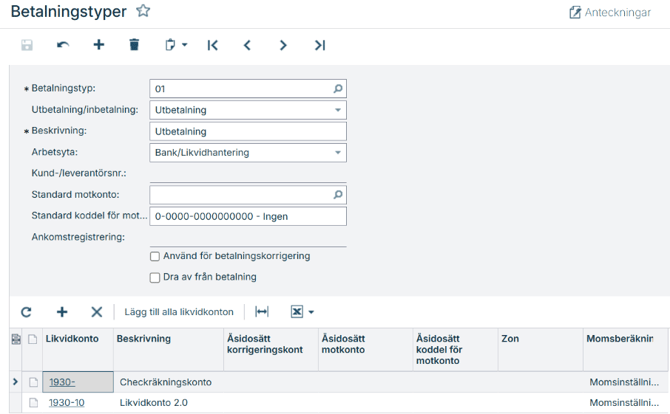Click Åsidosätt korrigeringskont column header

(271, 349)
